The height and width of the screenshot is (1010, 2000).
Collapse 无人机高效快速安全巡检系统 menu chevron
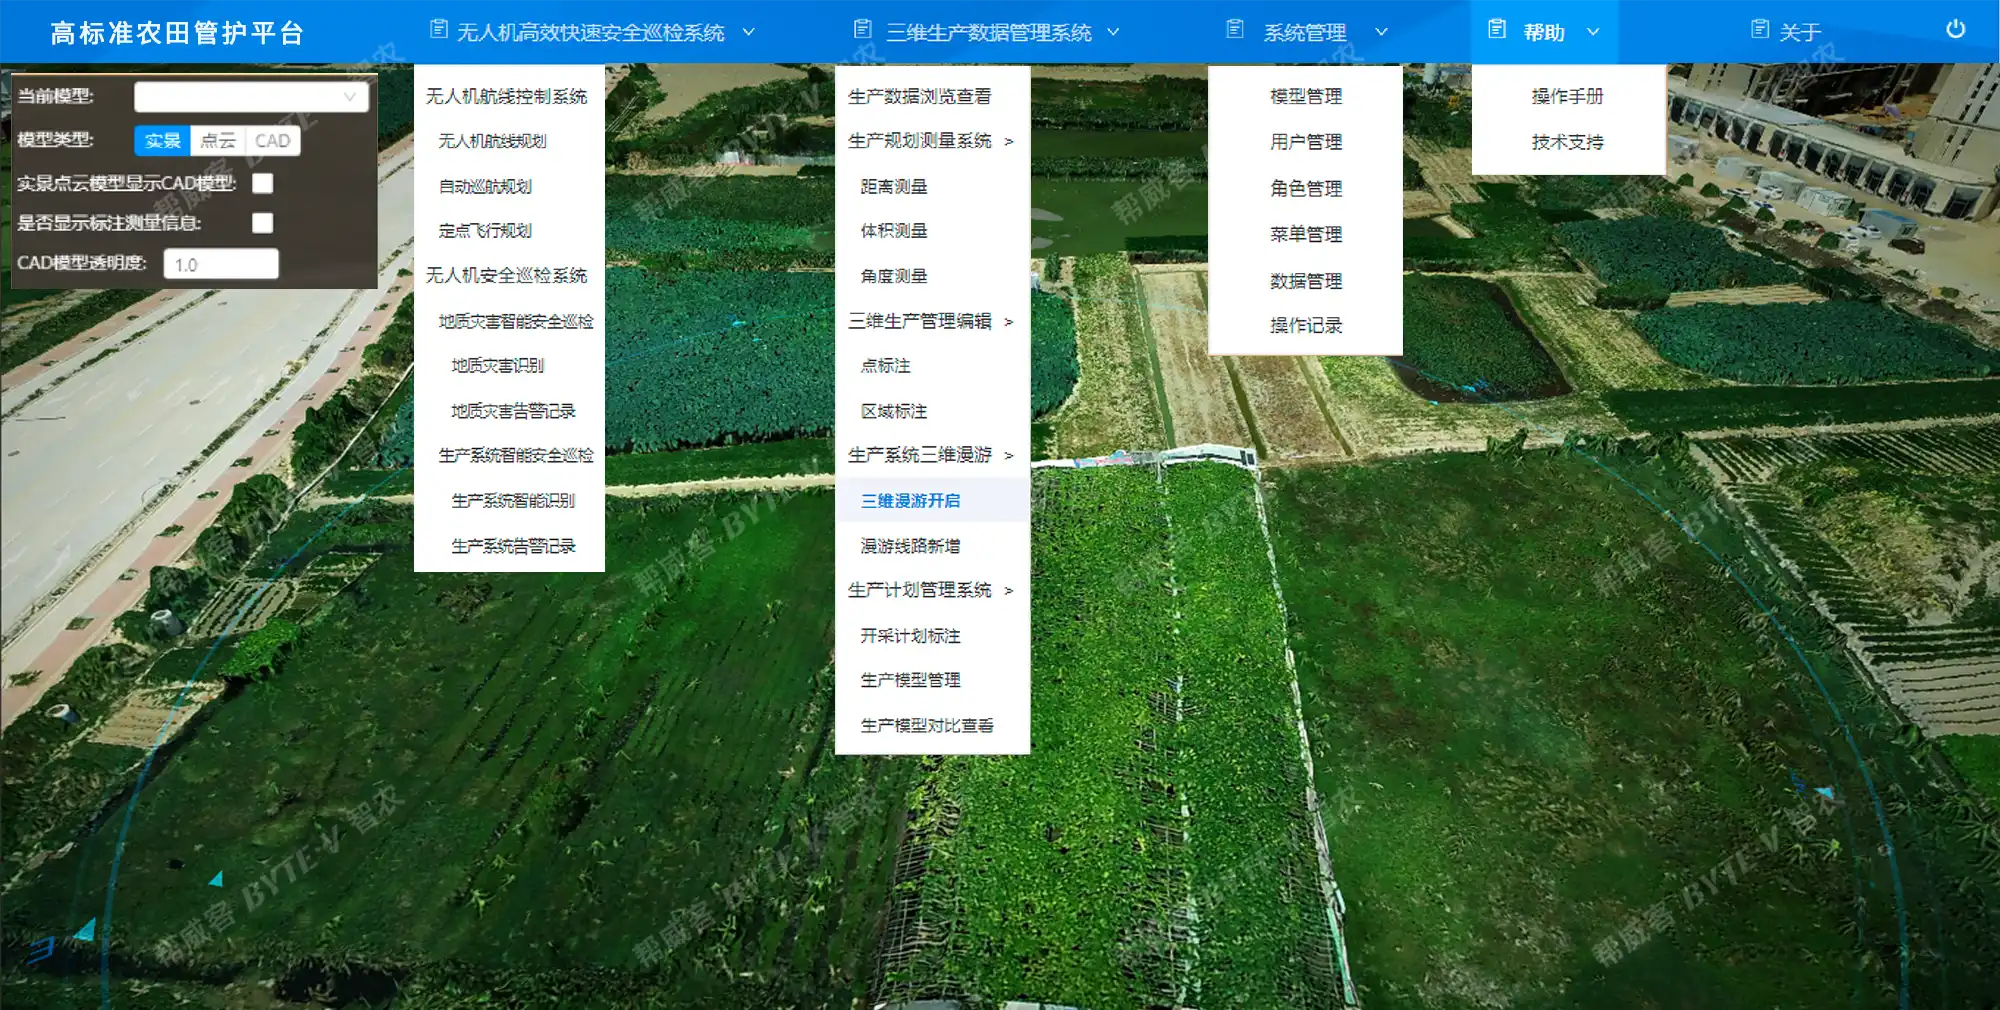pos(748,32)
